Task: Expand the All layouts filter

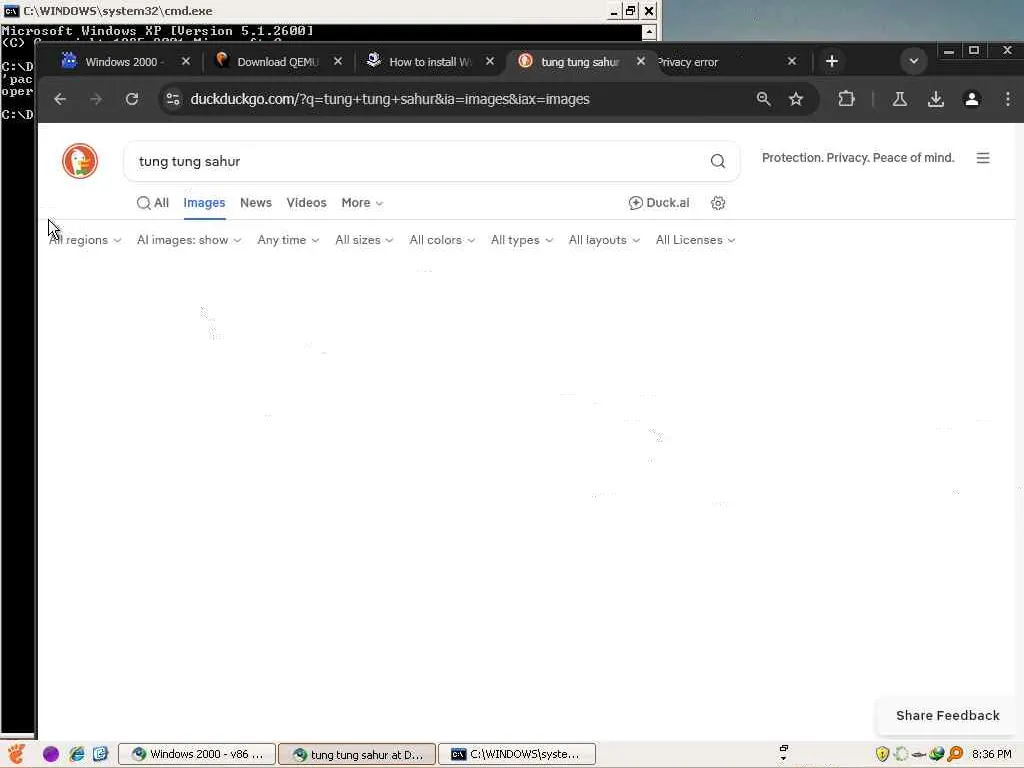Action: tap(604, 240)
